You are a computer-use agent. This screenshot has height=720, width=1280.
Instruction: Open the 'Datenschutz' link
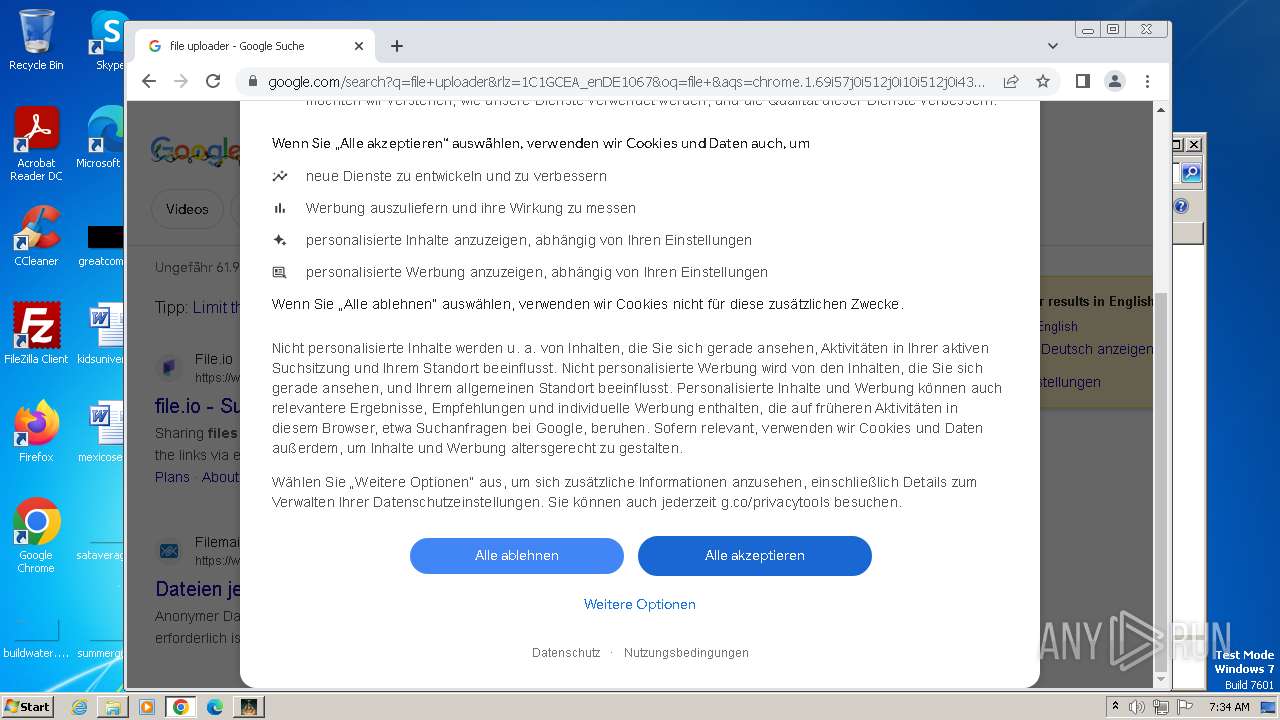pos(566,652)
